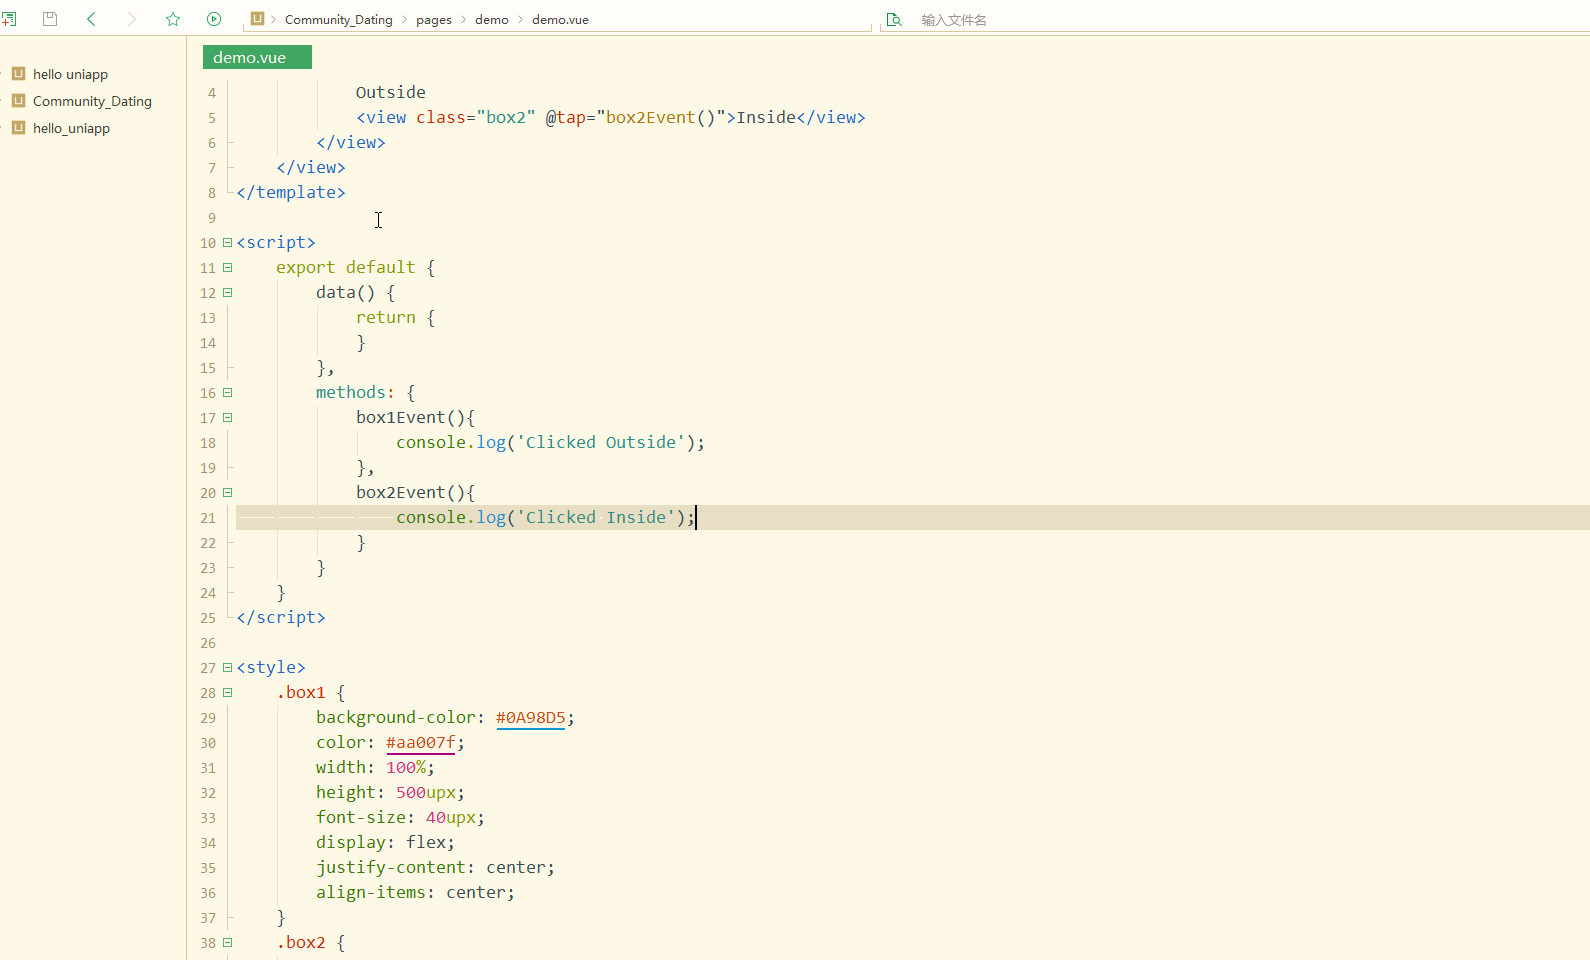Viewport: 1590px width, 960px height.
Task: Open the hello_uniapp project
Action: (x=71, y=128)
